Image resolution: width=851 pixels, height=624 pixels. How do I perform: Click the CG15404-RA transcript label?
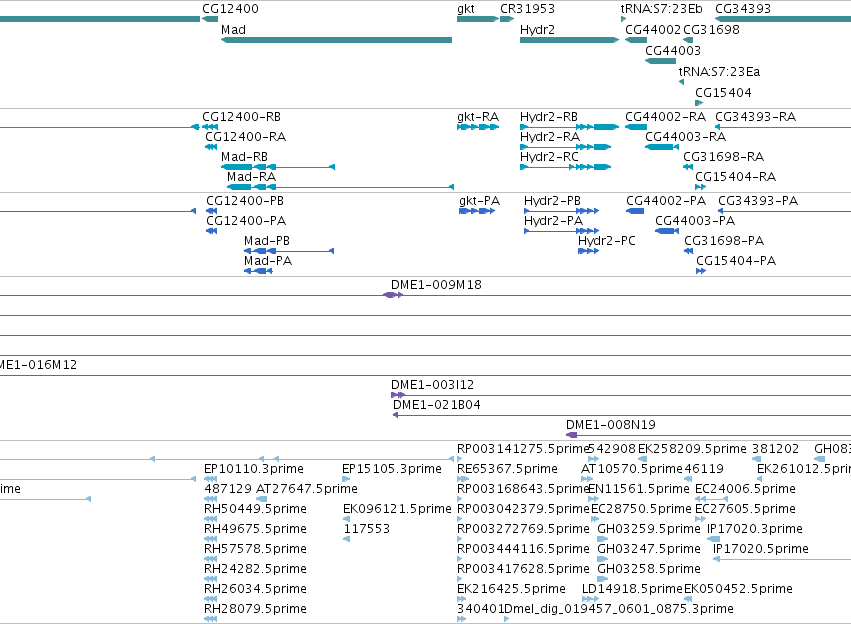[735, 177]
